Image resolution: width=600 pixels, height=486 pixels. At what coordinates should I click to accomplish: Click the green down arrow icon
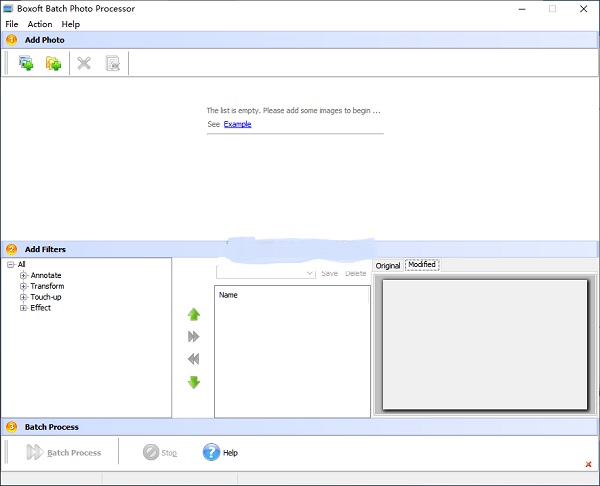point(194,382)
